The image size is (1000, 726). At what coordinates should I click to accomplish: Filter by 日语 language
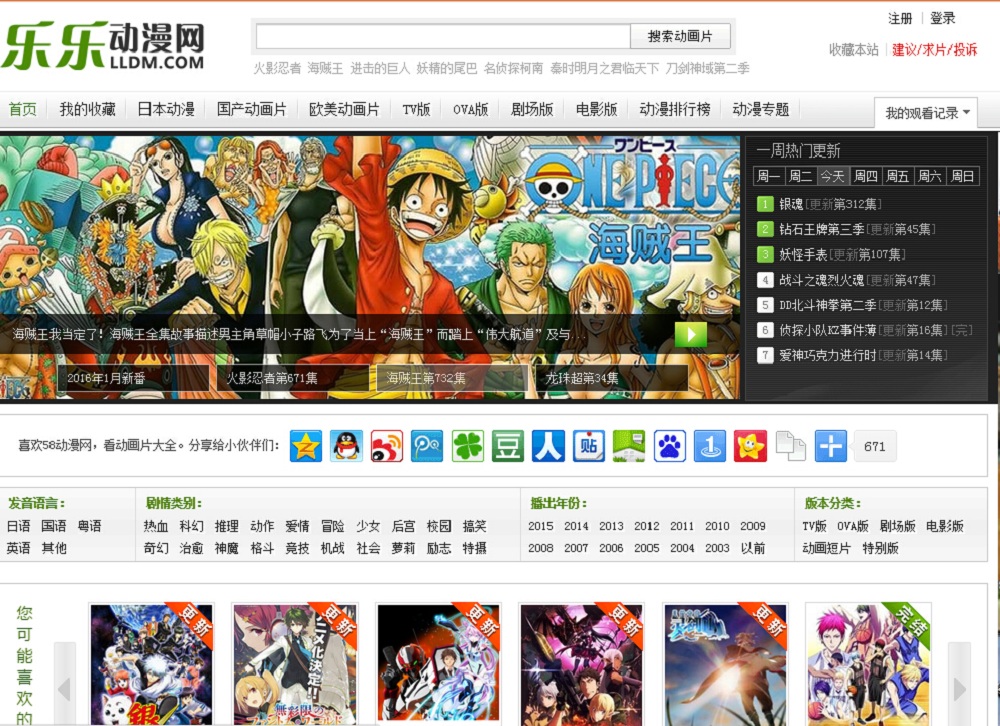[x=18, y=526]
